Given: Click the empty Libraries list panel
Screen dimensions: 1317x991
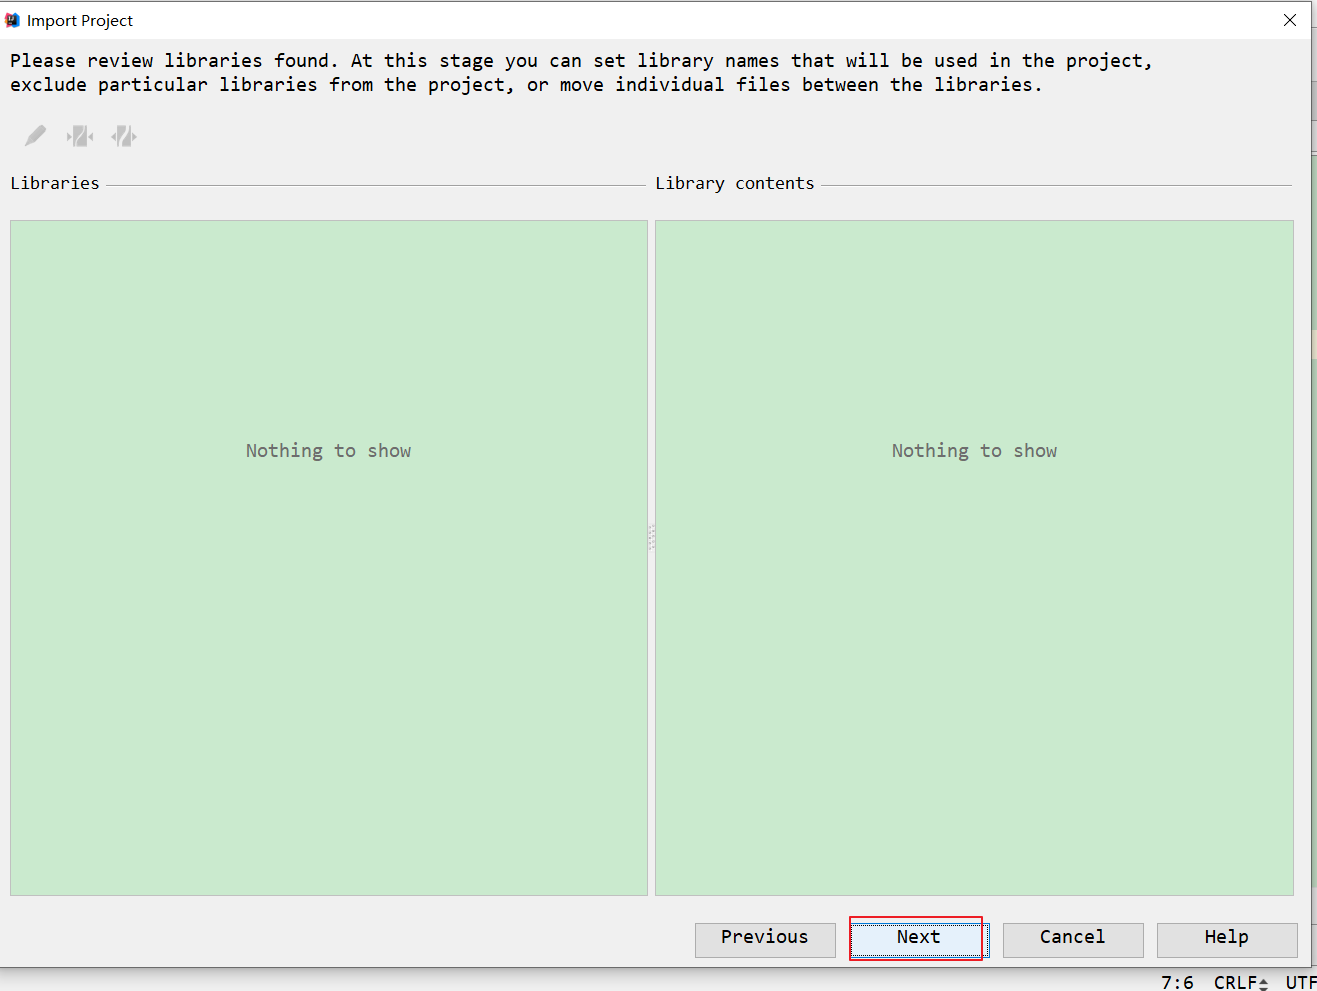Looking at the screenshot, I should pos(328,600).
